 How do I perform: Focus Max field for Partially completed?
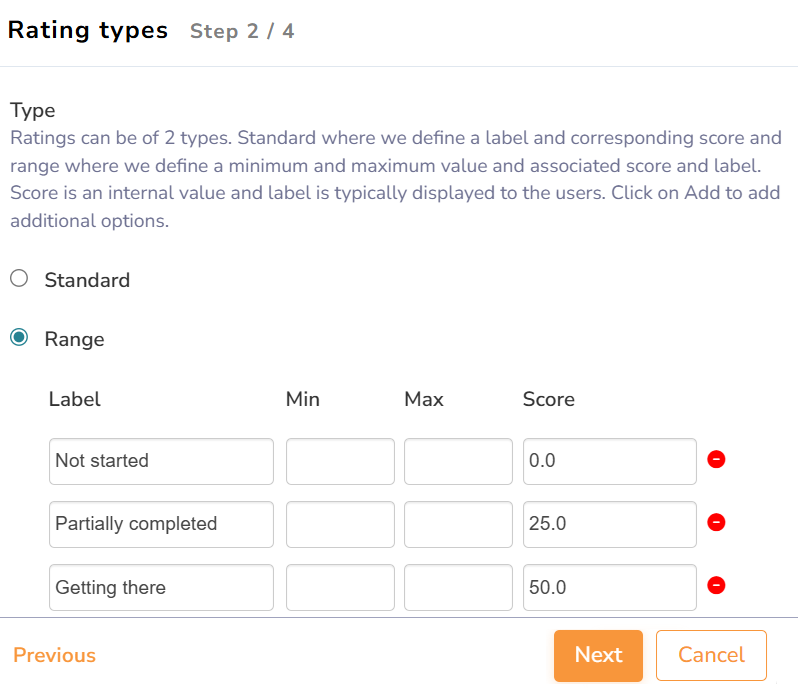click(458, 524)
